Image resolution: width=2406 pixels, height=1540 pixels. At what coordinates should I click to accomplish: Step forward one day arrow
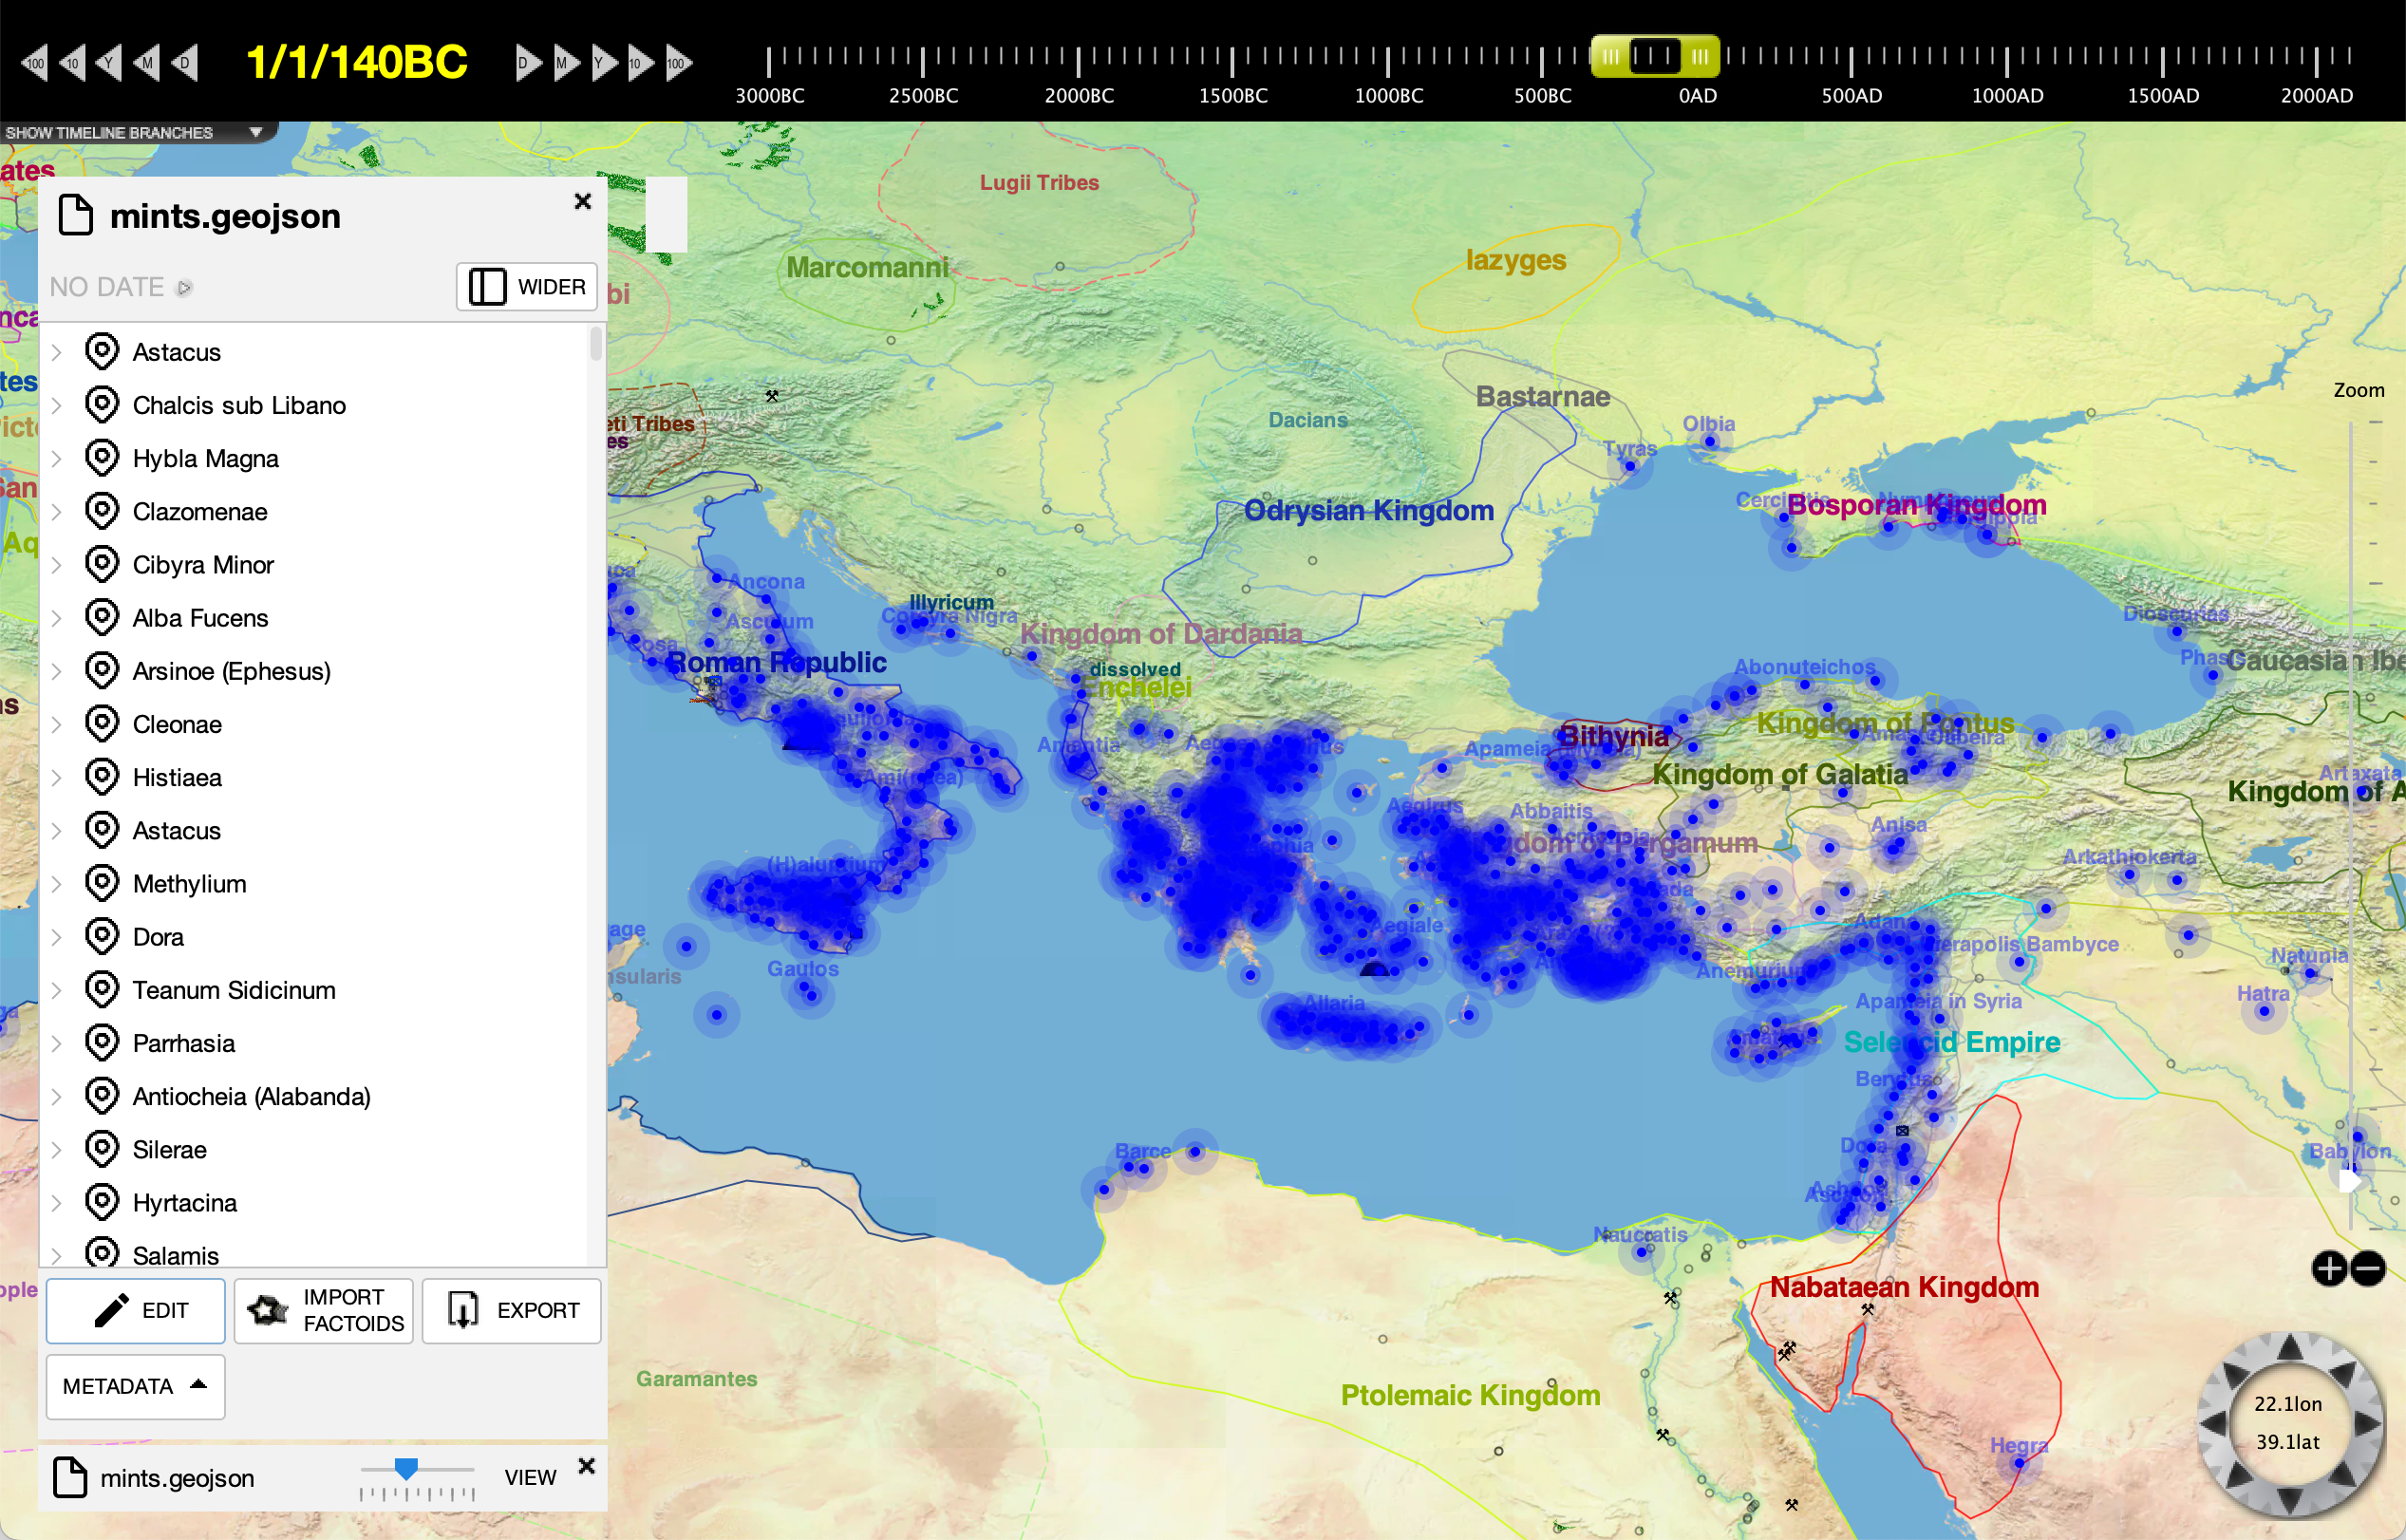[527, 63]
